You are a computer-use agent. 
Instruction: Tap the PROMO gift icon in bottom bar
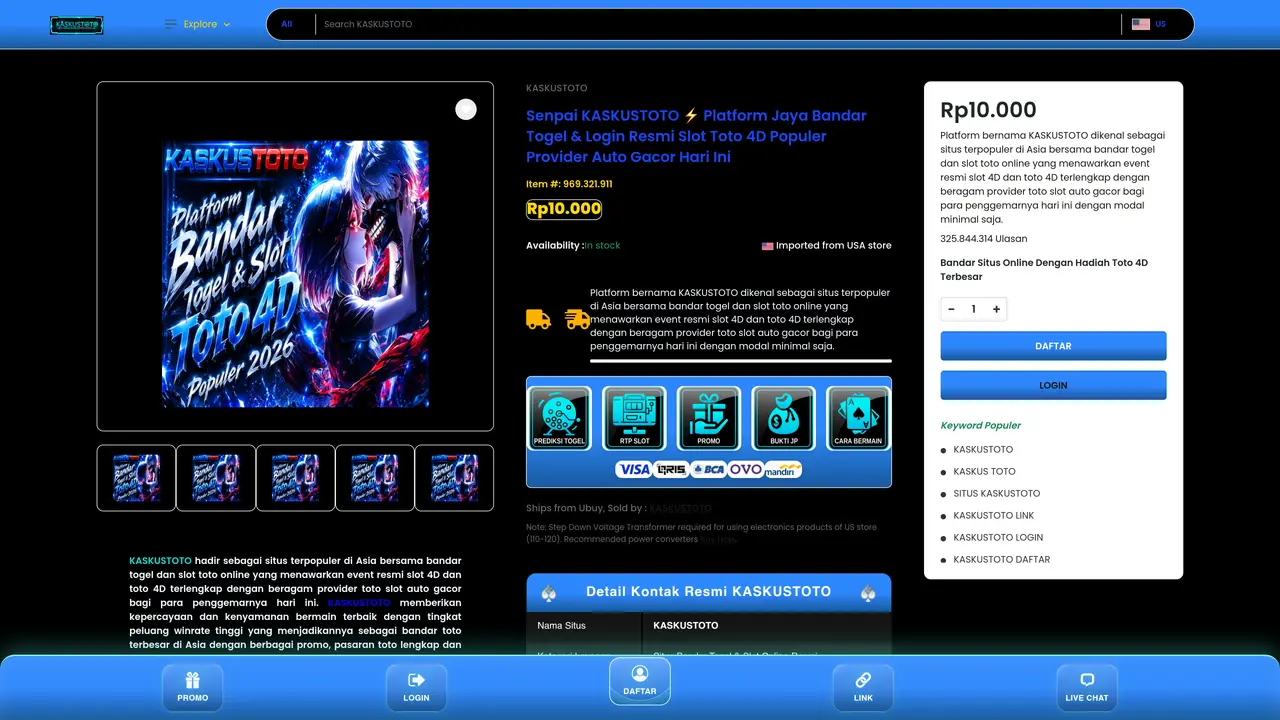193,687
